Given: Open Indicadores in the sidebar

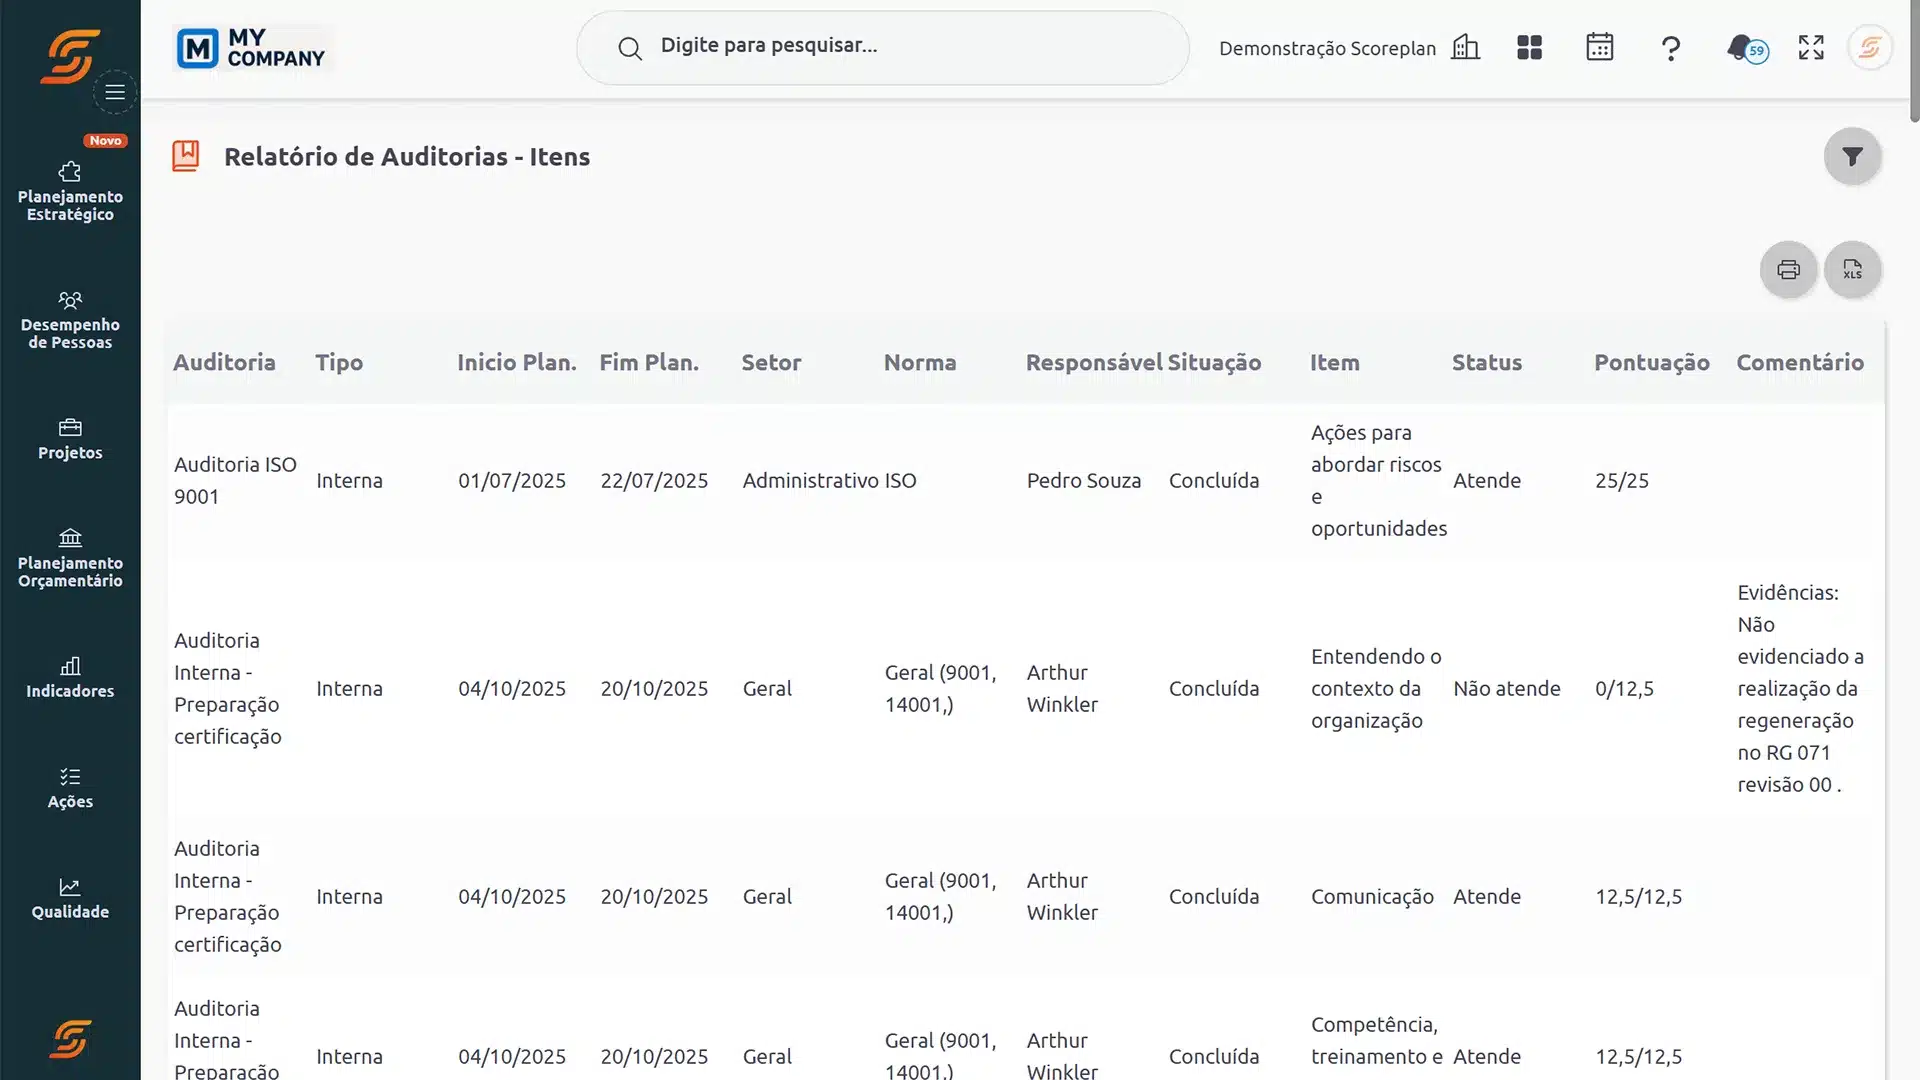Looking at the screenshot, I should [70, 678].
